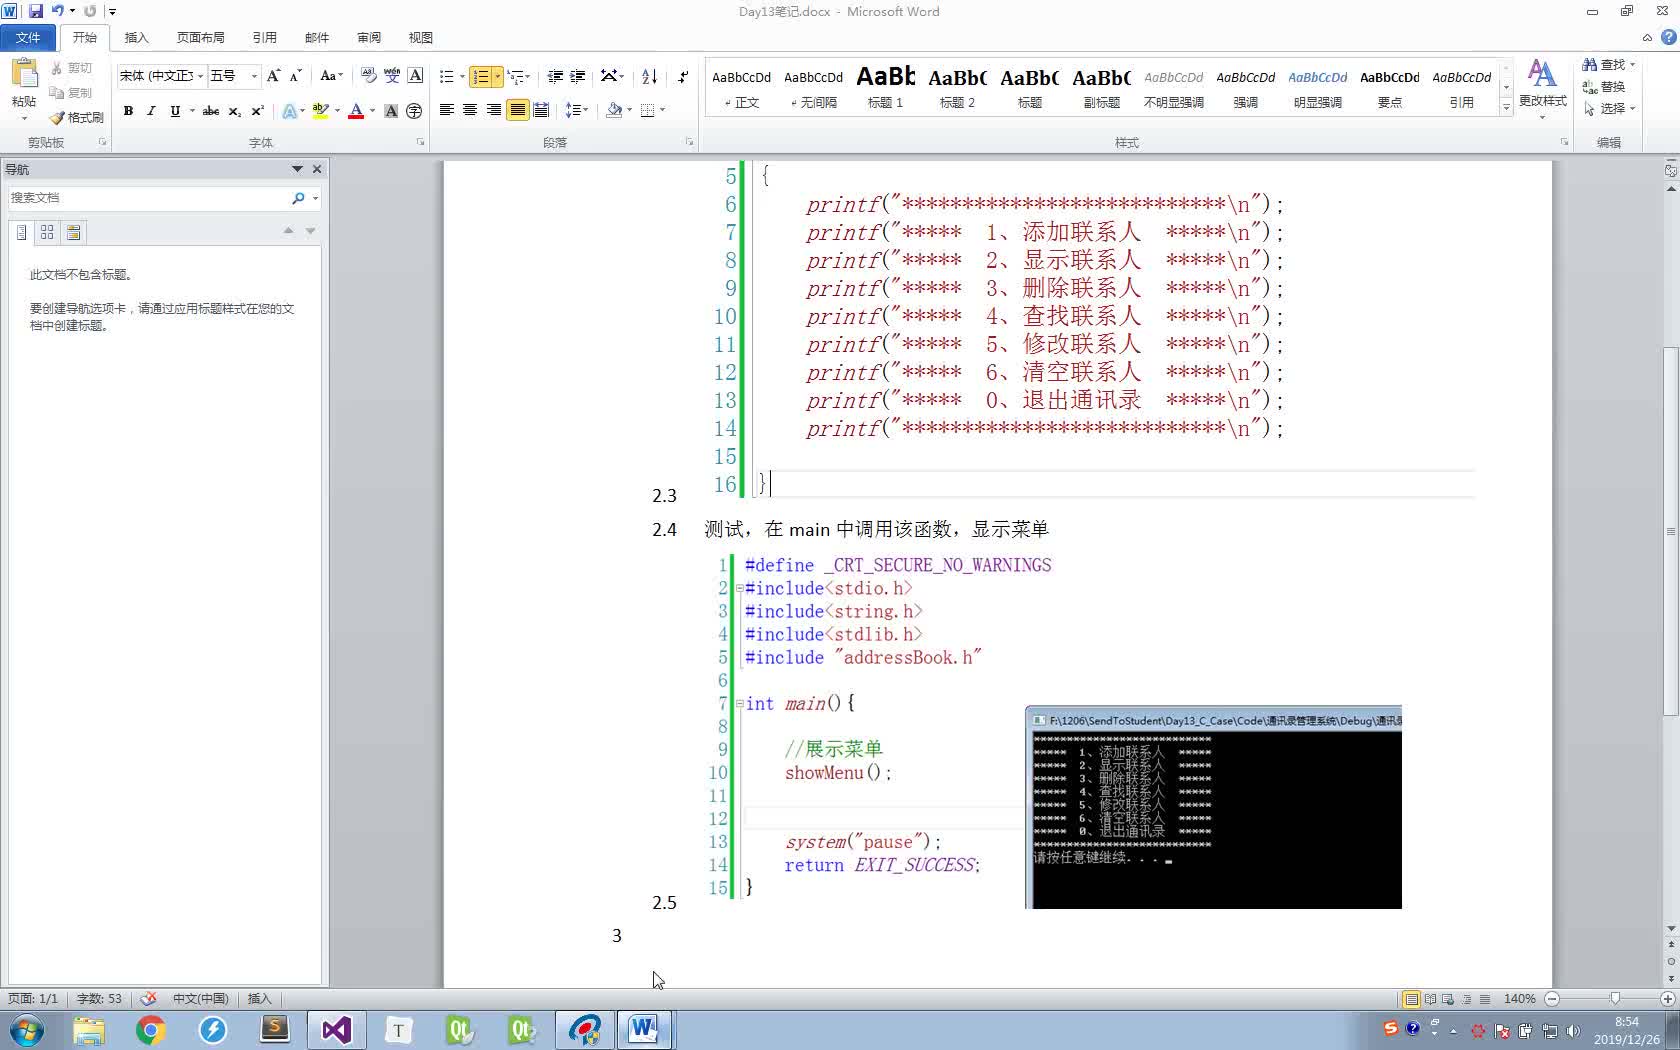
Task: Align text right
Action: point(493,110)
